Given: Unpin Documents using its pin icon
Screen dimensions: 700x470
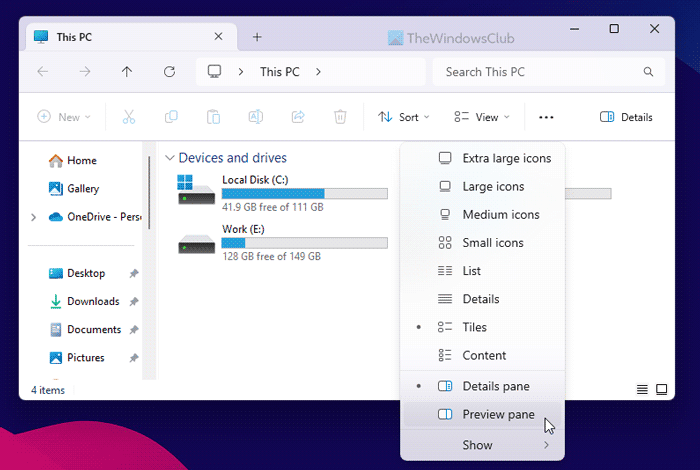Looking at the screenshot, I should [x=133, y=330].
